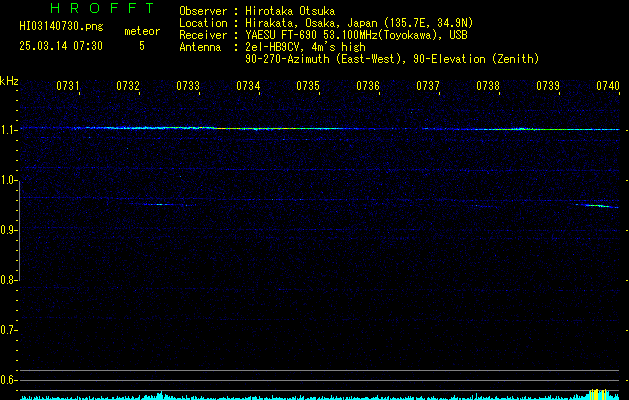Screen dimensions: 629x400
Task: Click the Observer Hirotaka Otsuka line
Action: [257, 11]
